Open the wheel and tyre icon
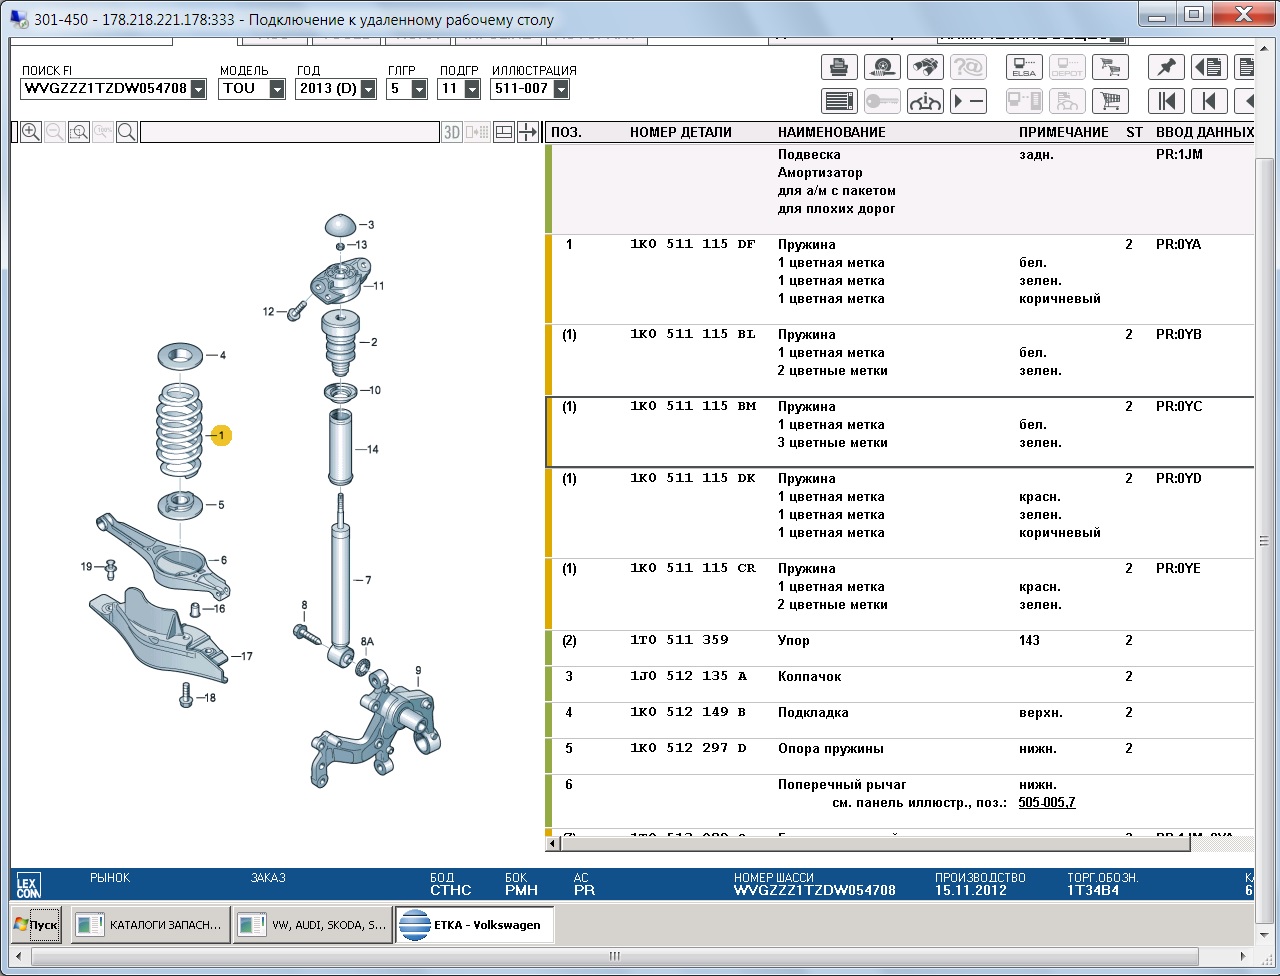 tap(882, 67)
